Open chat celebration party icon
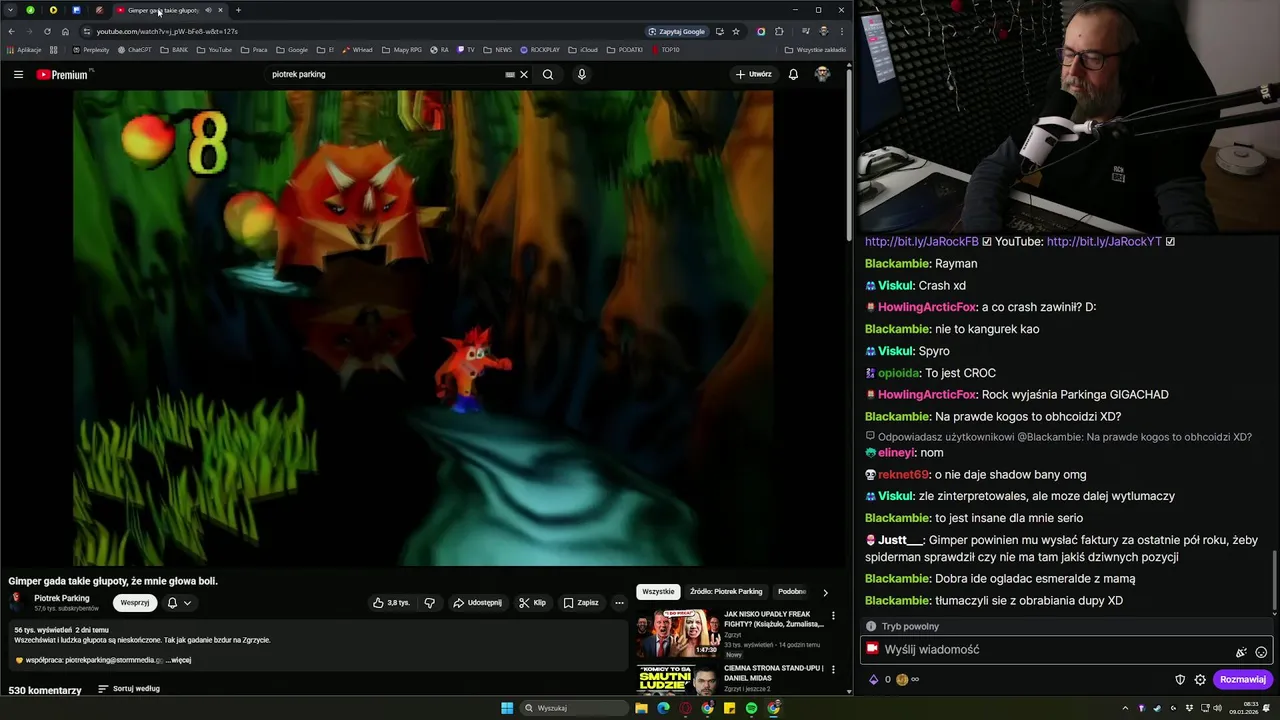This screenshot has width=1280, height=720. (1241, 652)
